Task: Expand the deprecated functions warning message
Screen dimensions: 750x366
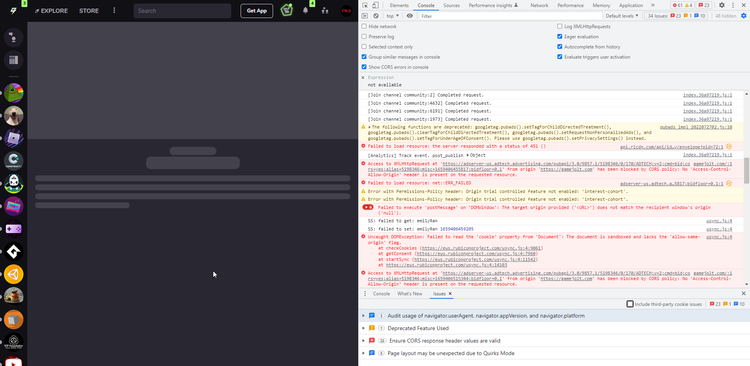Action: [369, 127]
